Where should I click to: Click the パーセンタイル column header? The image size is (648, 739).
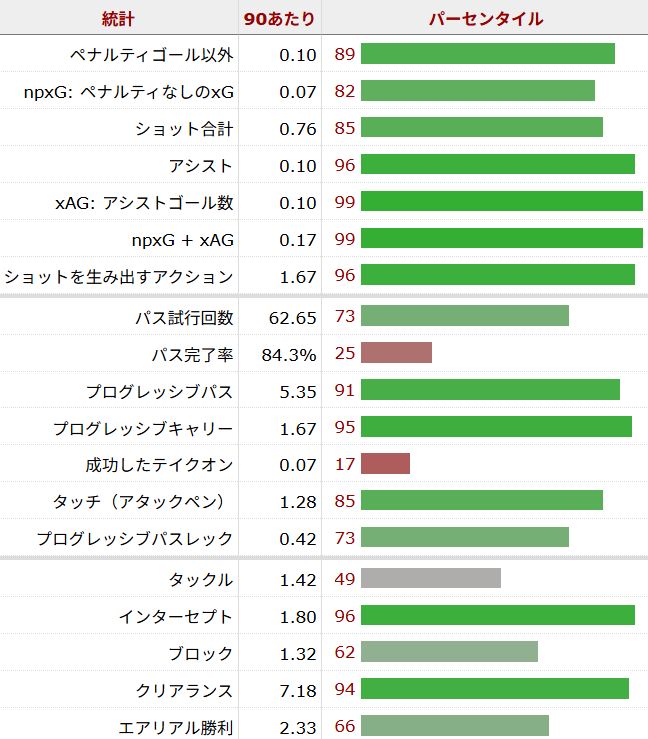click(485, 19)
